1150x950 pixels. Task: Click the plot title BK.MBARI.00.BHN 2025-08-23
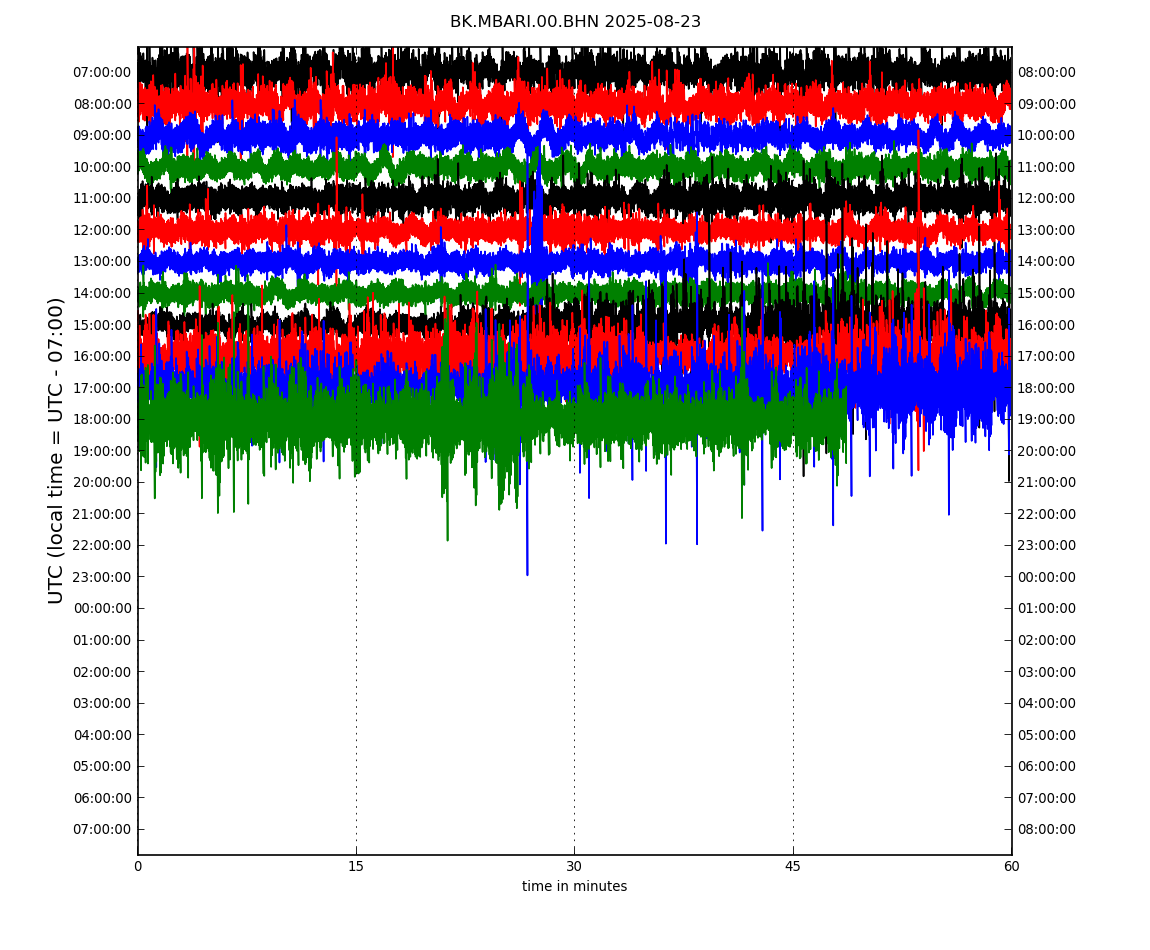coord(575,22)
